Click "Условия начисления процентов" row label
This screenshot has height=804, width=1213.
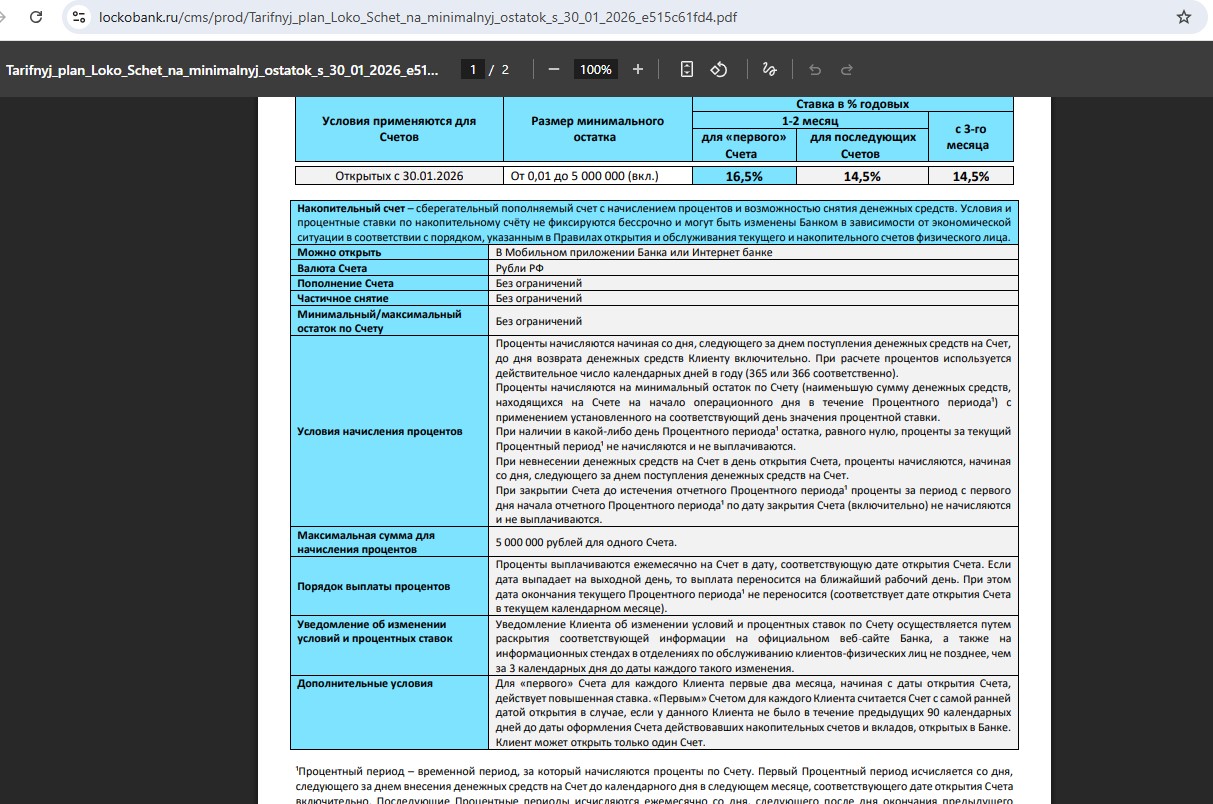point(380,431)
